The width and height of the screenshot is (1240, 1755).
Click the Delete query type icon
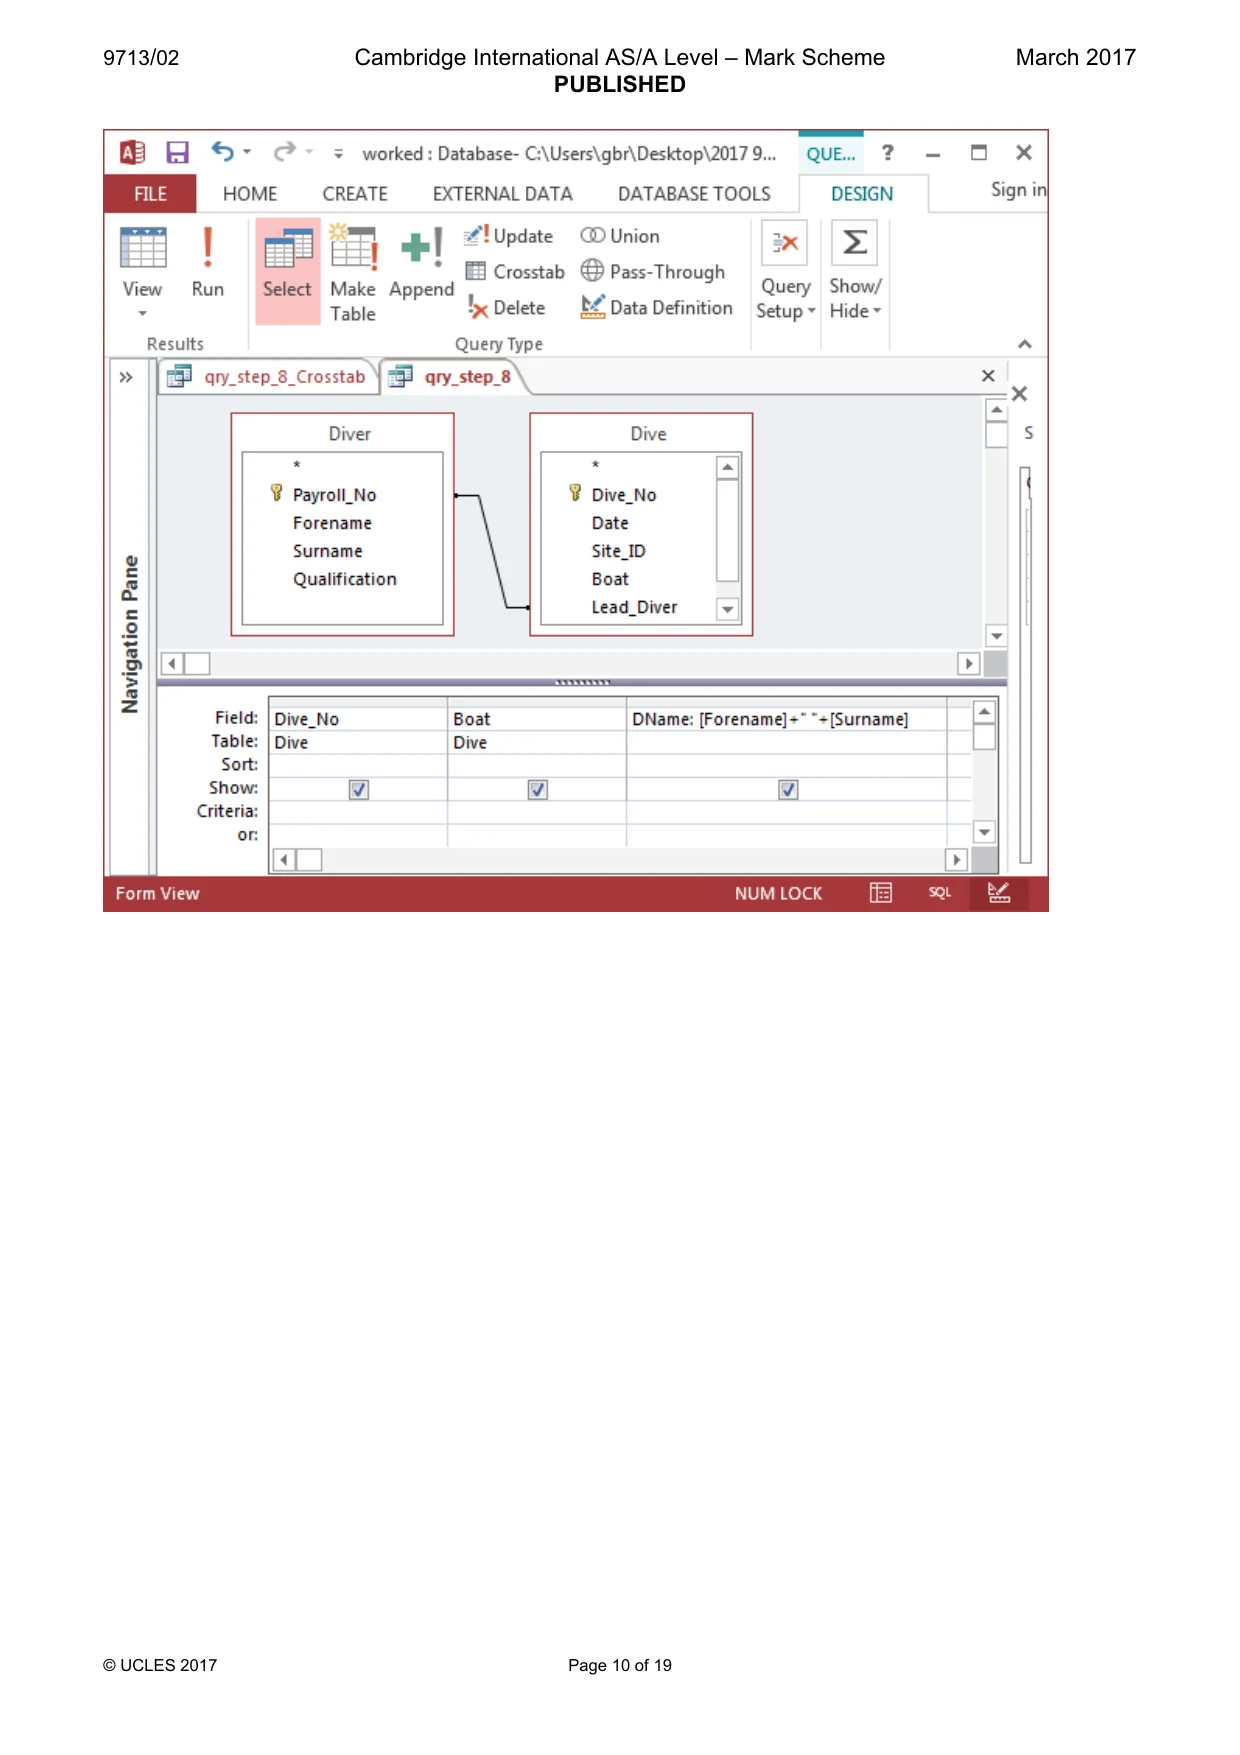(x=507, y=308)
